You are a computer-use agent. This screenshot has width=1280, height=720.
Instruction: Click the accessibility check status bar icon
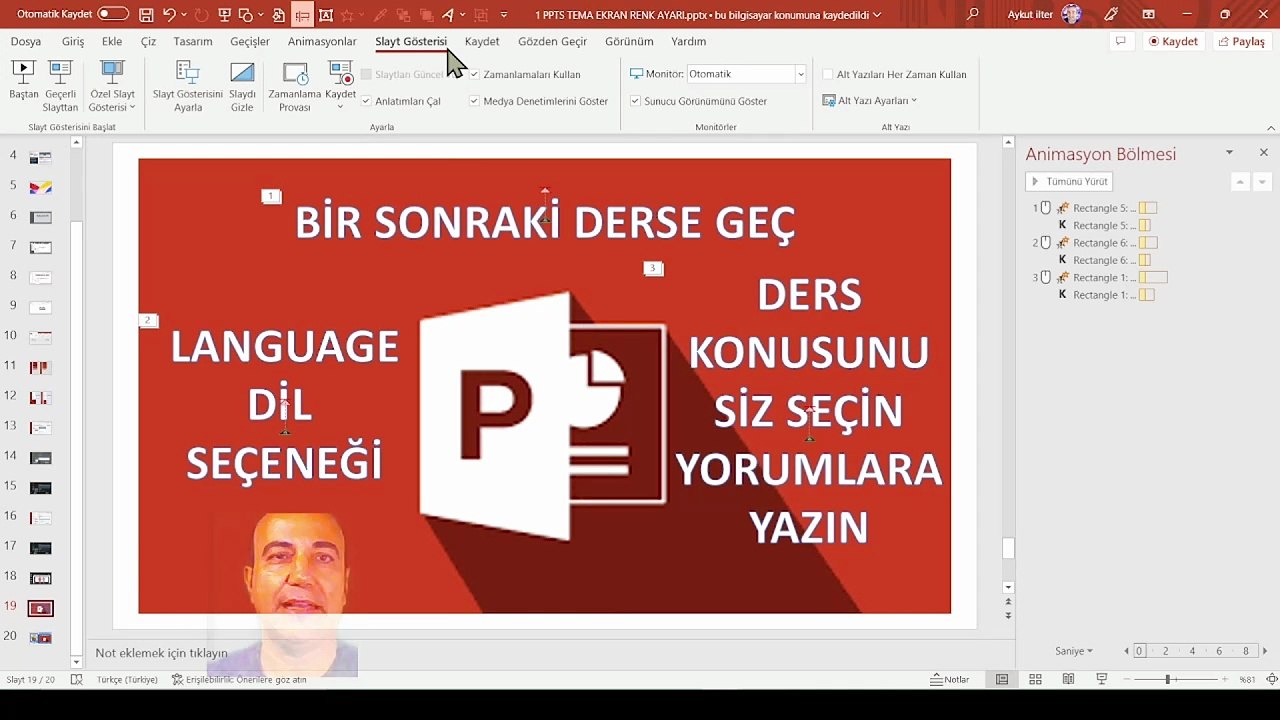(177, 679)
